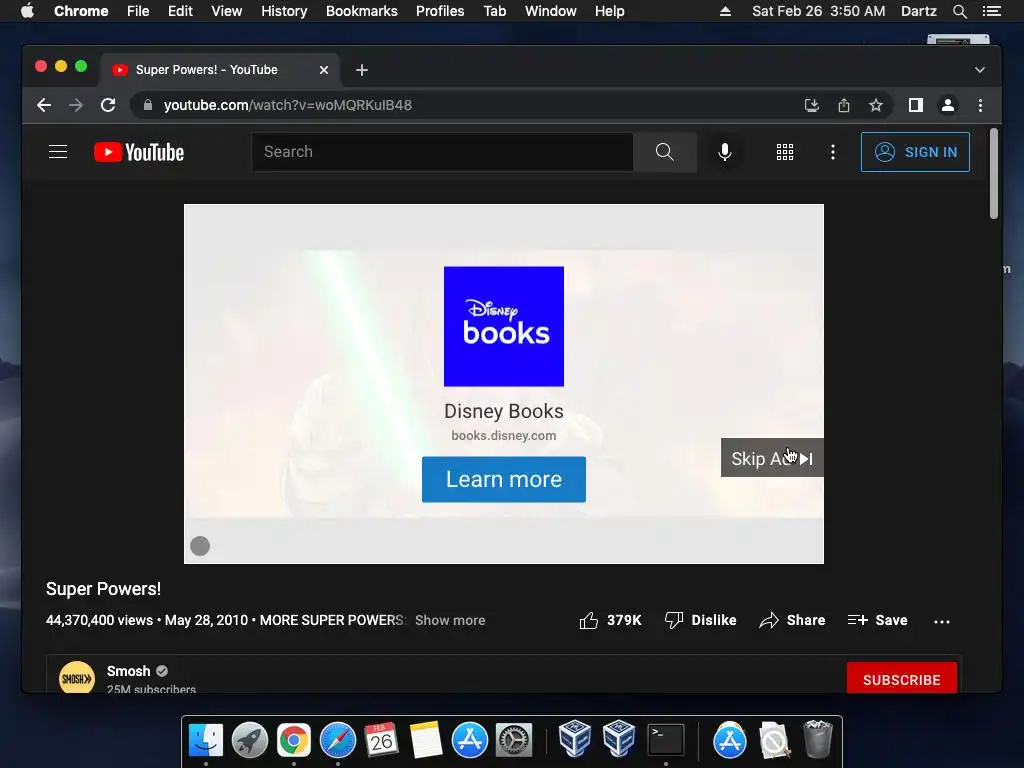Save video to playlist
The image size is (1024, 768).
pos(877,620)
